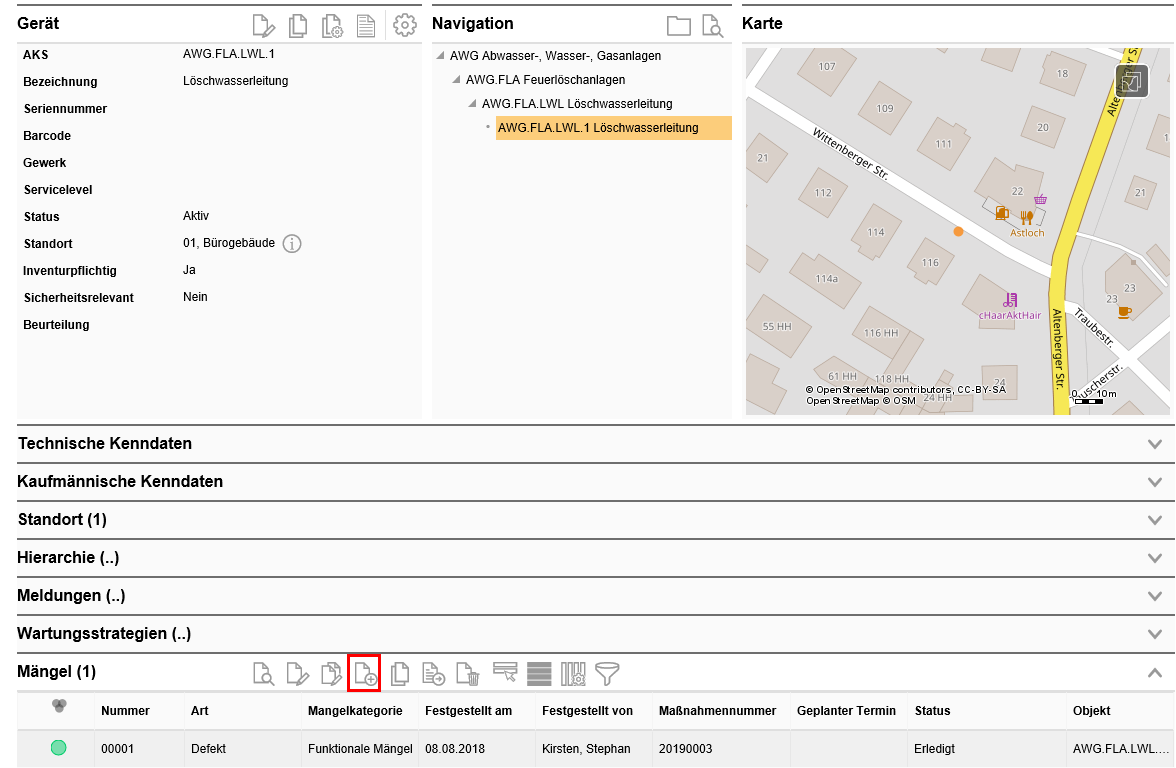Expand the Technische Kenndaten section
The width and height of the screenshot is (1176, 768).
pyautogui.click(x=1155, y=444)
